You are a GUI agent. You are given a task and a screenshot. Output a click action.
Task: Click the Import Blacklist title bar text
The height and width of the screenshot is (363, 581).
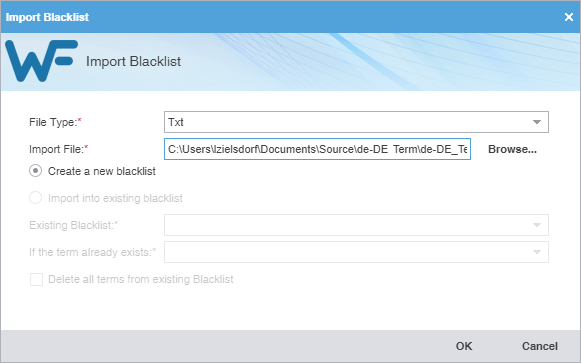tap(47, 17)
